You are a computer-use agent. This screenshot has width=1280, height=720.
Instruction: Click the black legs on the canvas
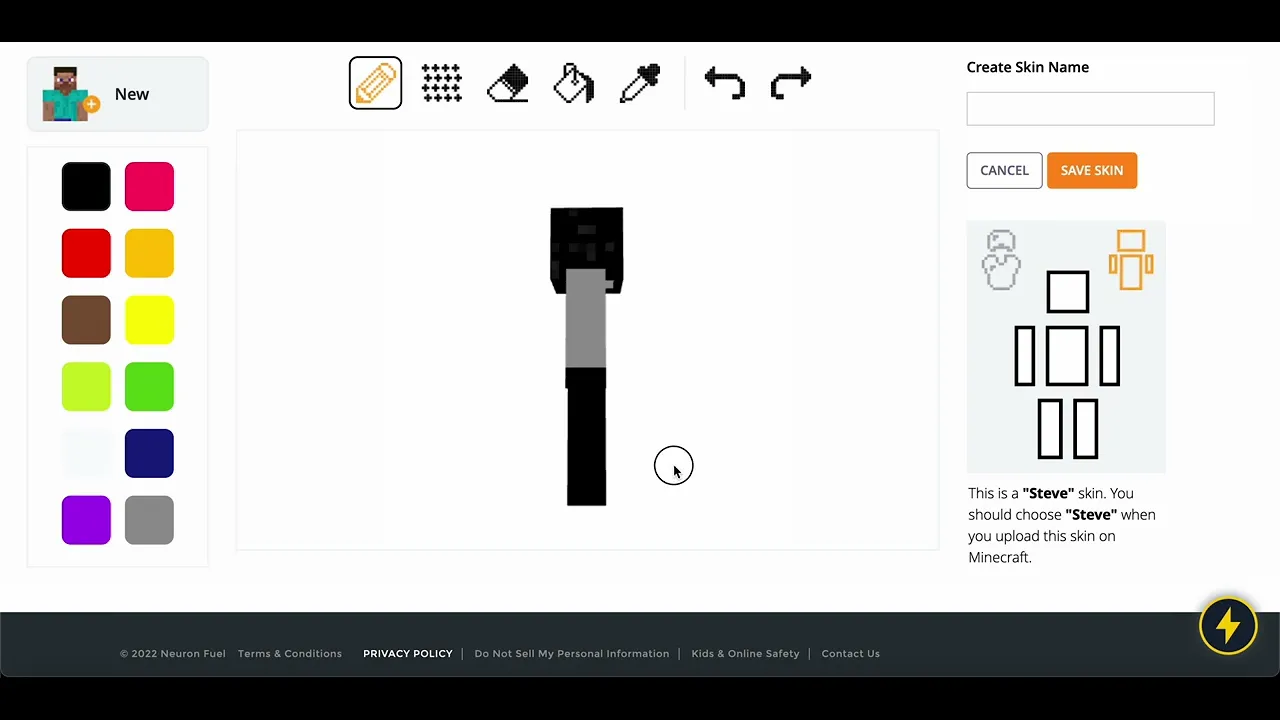(586, 437)
